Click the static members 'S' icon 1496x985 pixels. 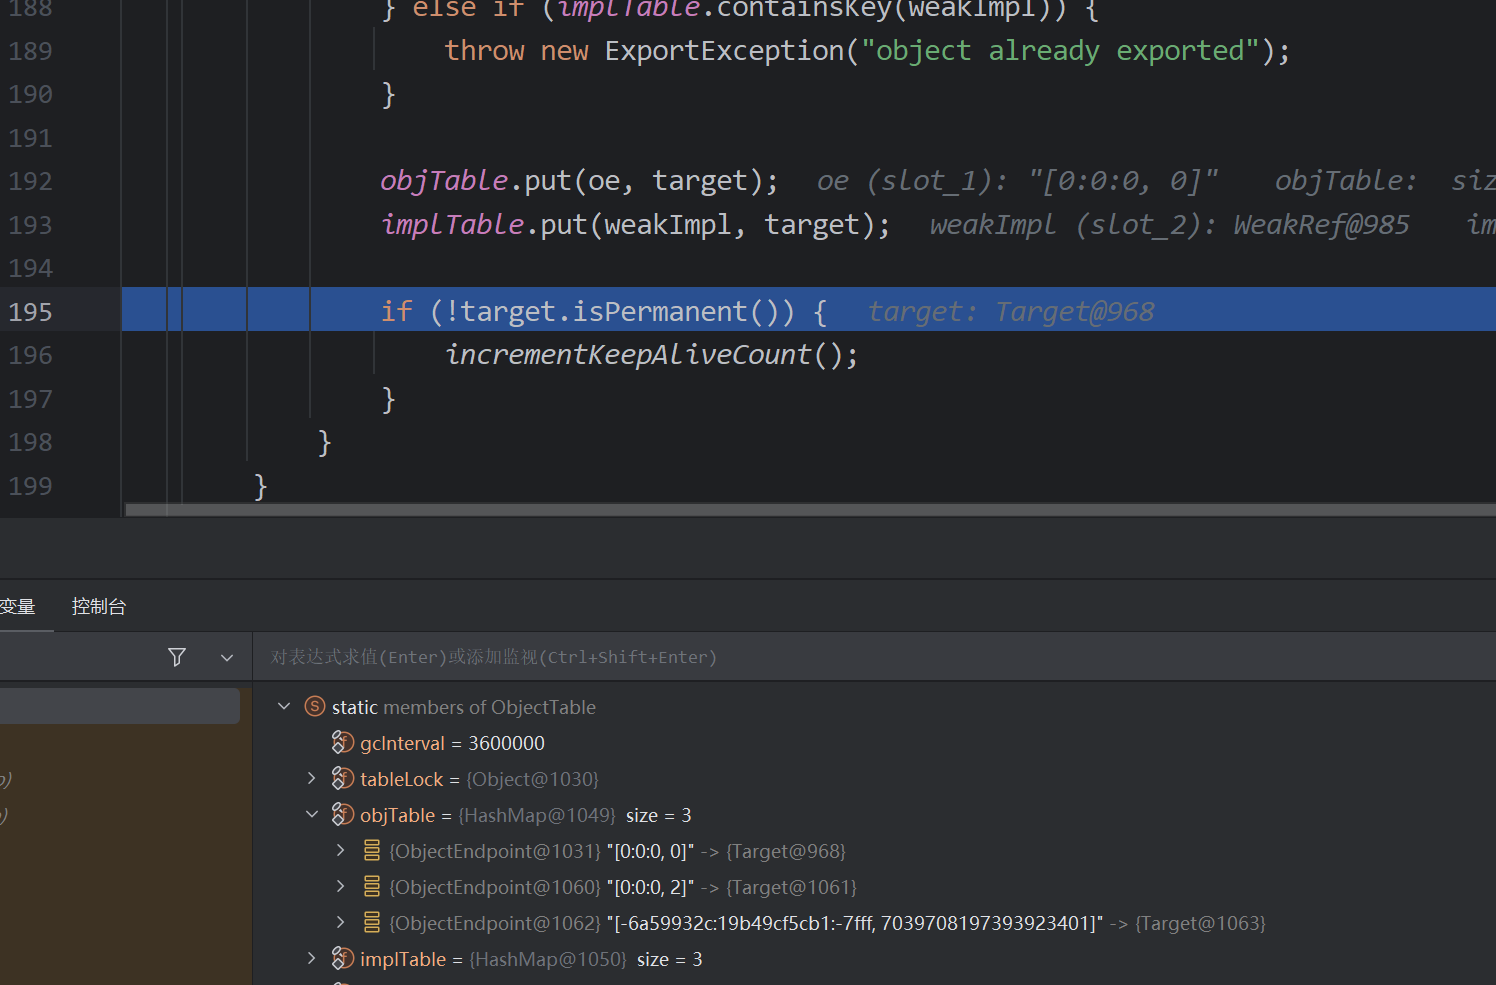[x=315, y=707]
